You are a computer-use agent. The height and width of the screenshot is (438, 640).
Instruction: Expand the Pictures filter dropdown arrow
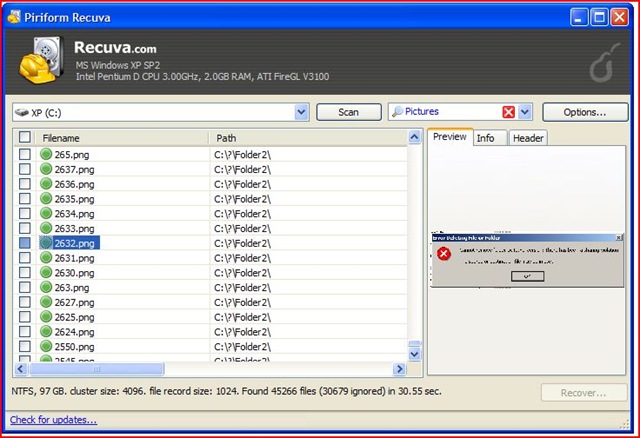525,112
